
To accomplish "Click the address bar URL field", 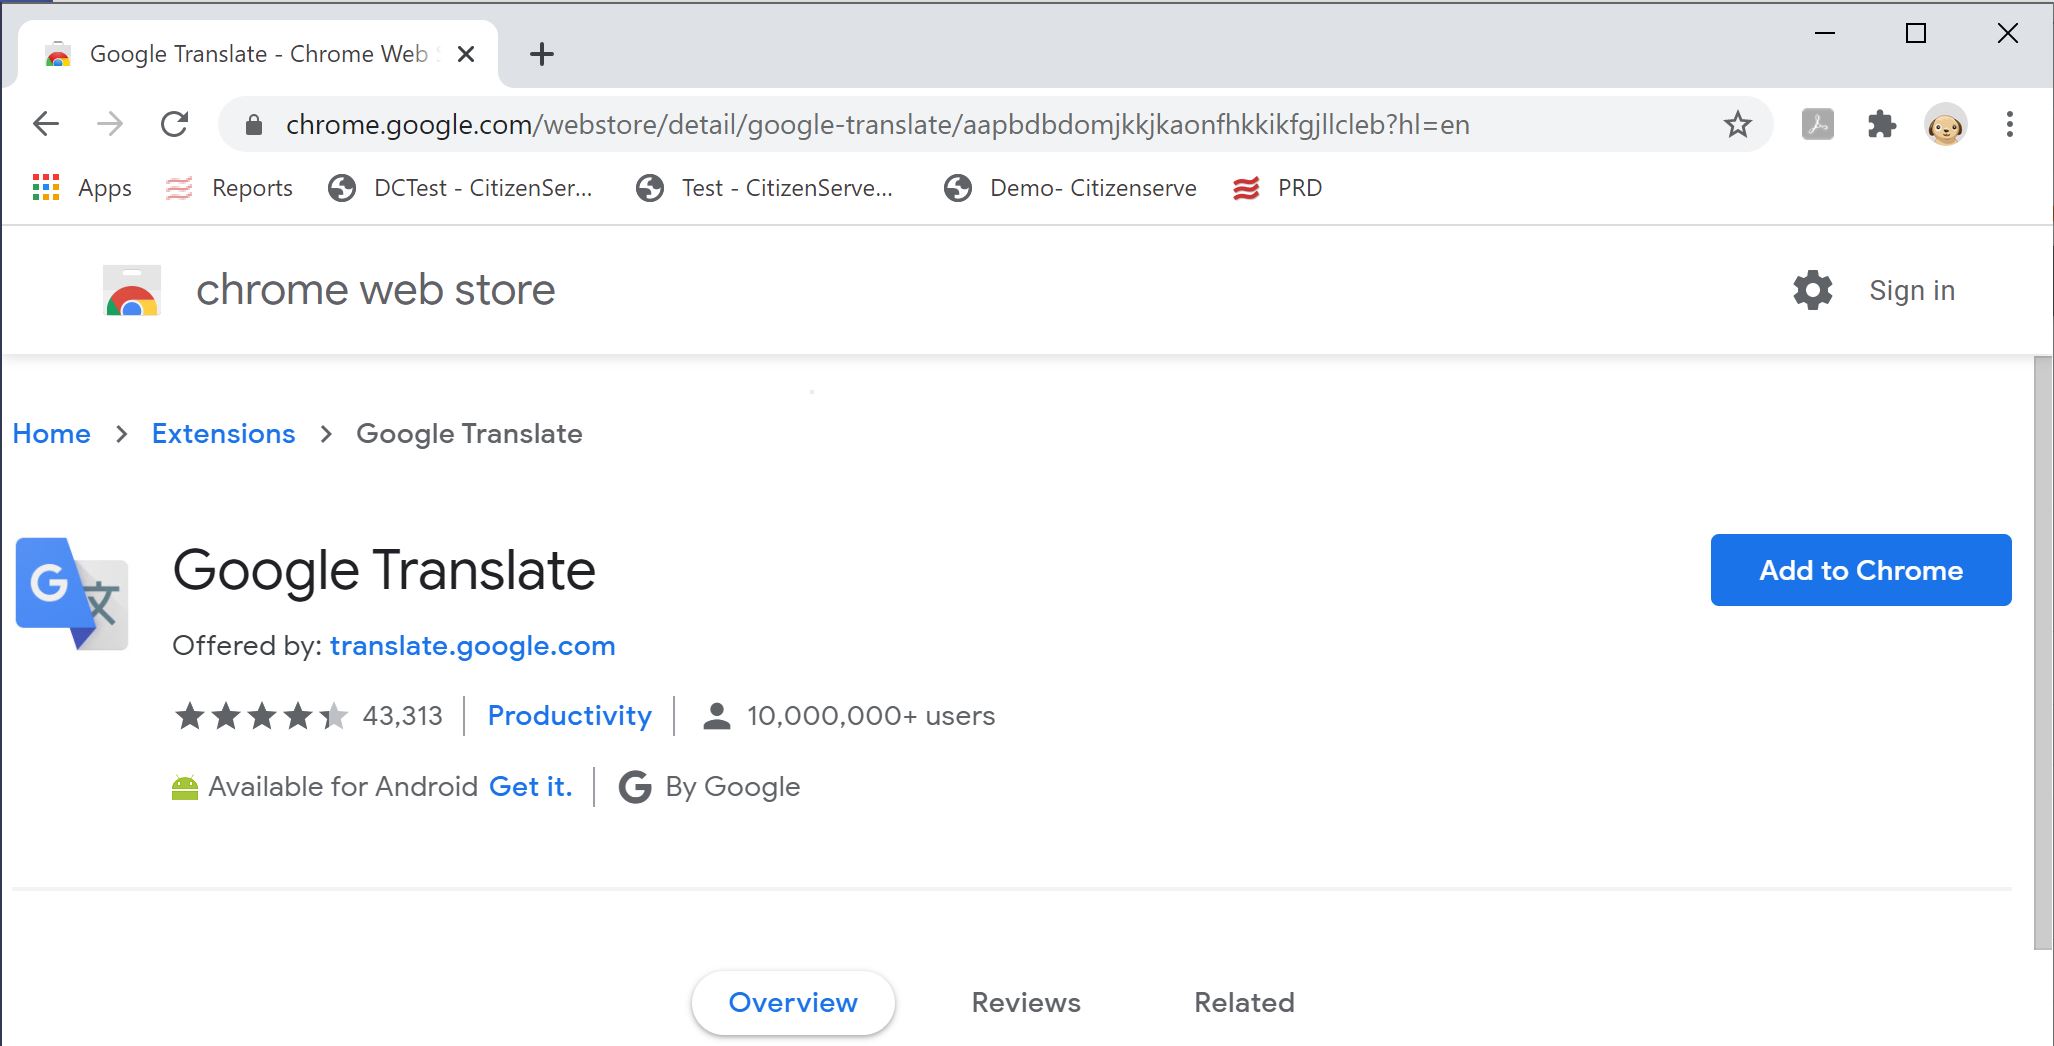I will click(876, 125).
